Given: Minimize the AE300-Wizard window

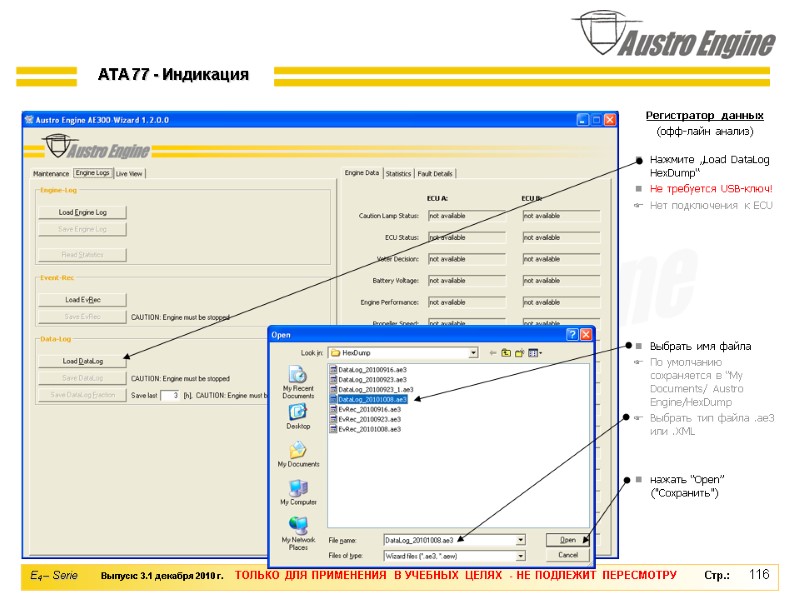Looking at the screenshot, I should (582, 120).
